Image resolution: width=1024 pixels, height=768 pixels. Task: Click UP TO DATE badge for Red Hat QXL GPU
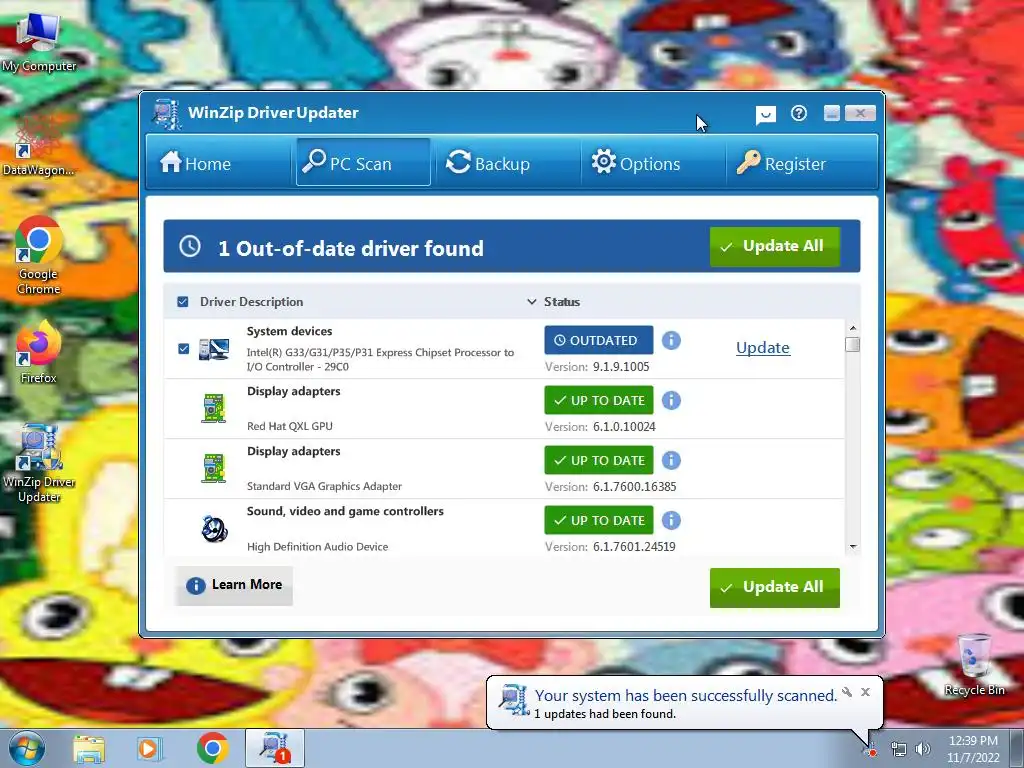[599, 400]
